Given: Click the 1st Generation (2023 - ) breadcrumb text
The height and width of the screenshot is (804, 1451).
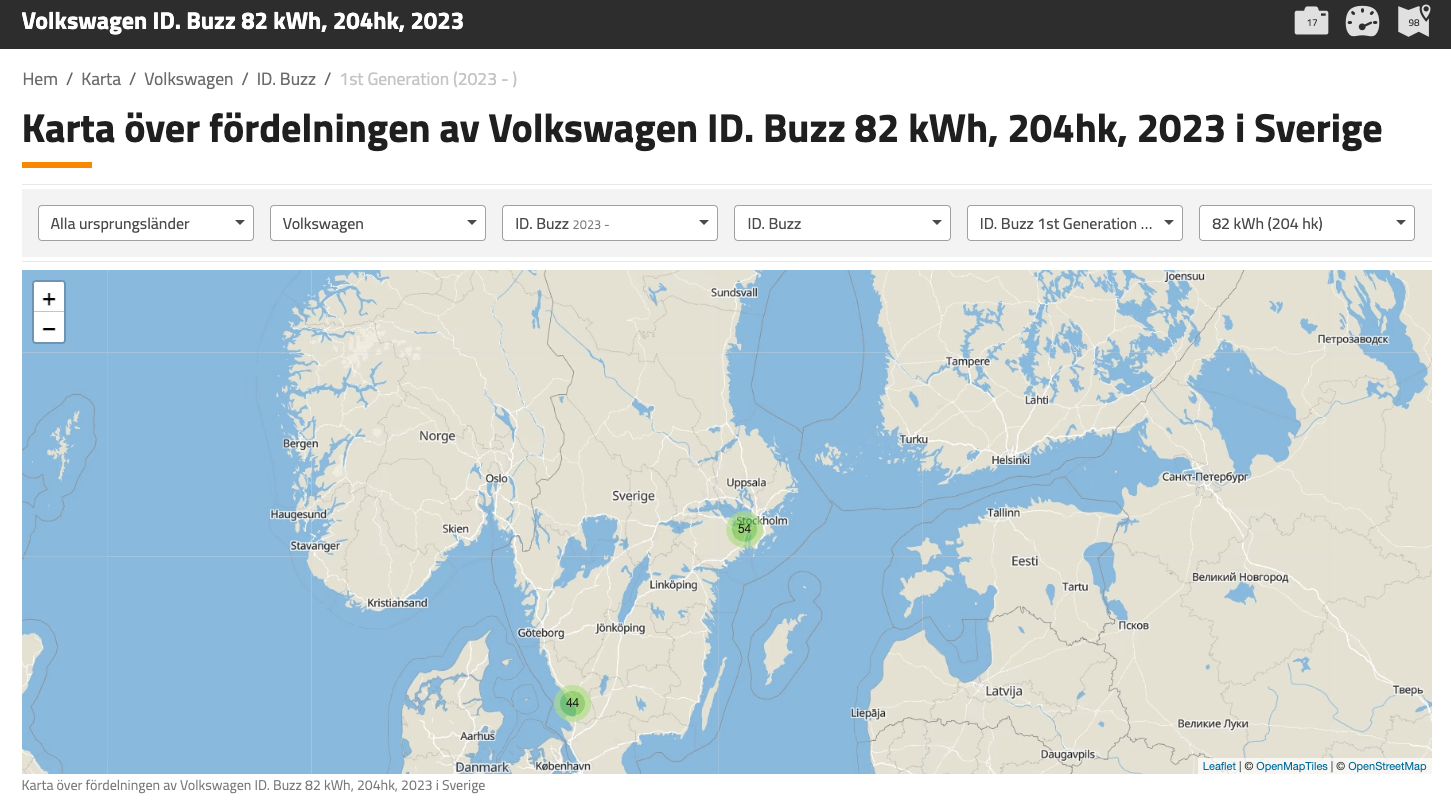Looking at the screenshot, I should (x=428, y=79).
